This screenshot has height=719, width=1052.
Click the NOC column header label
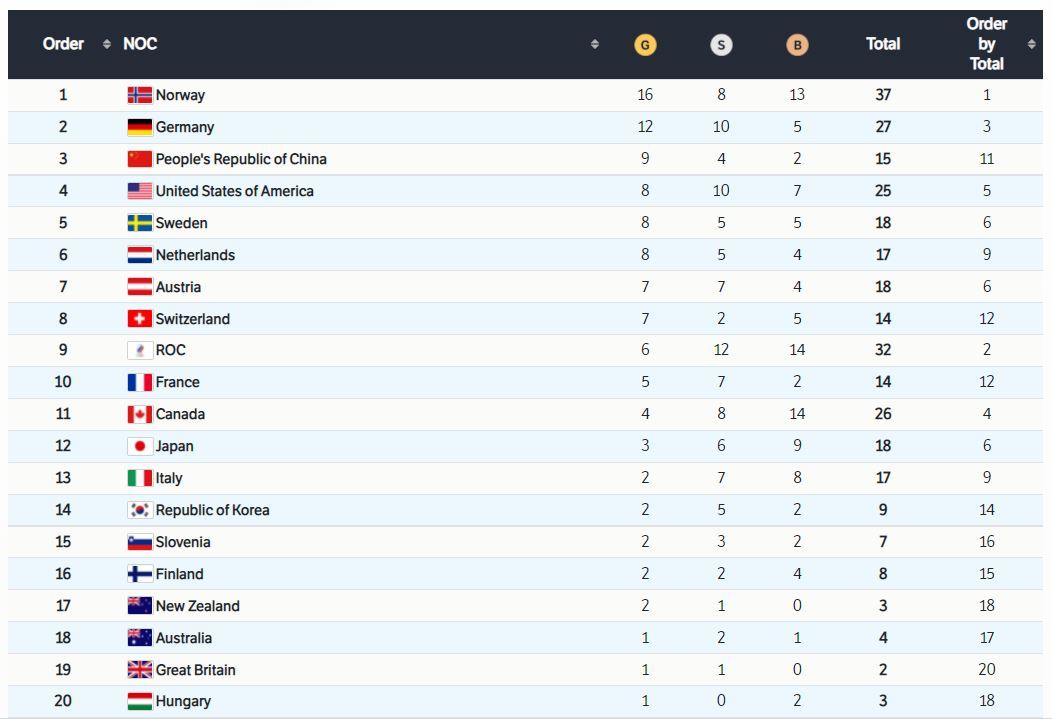pyautogui.click(x=140, y=45)
